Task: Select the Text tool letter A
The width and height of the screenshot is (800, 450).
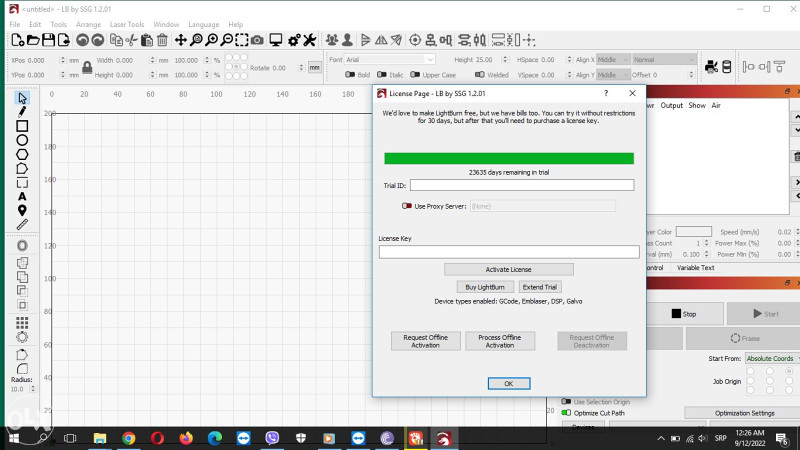Action: [x=22, y=196]
